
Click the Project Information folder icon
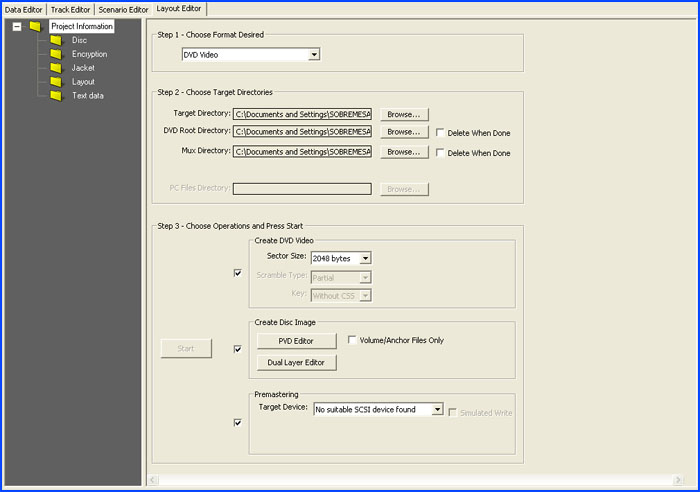pos(35,26)
